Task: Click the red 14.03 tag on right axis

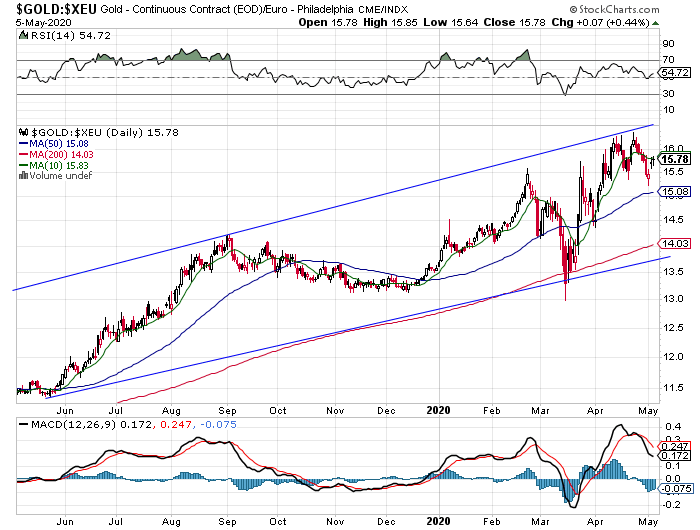Action: pos(676,243)
